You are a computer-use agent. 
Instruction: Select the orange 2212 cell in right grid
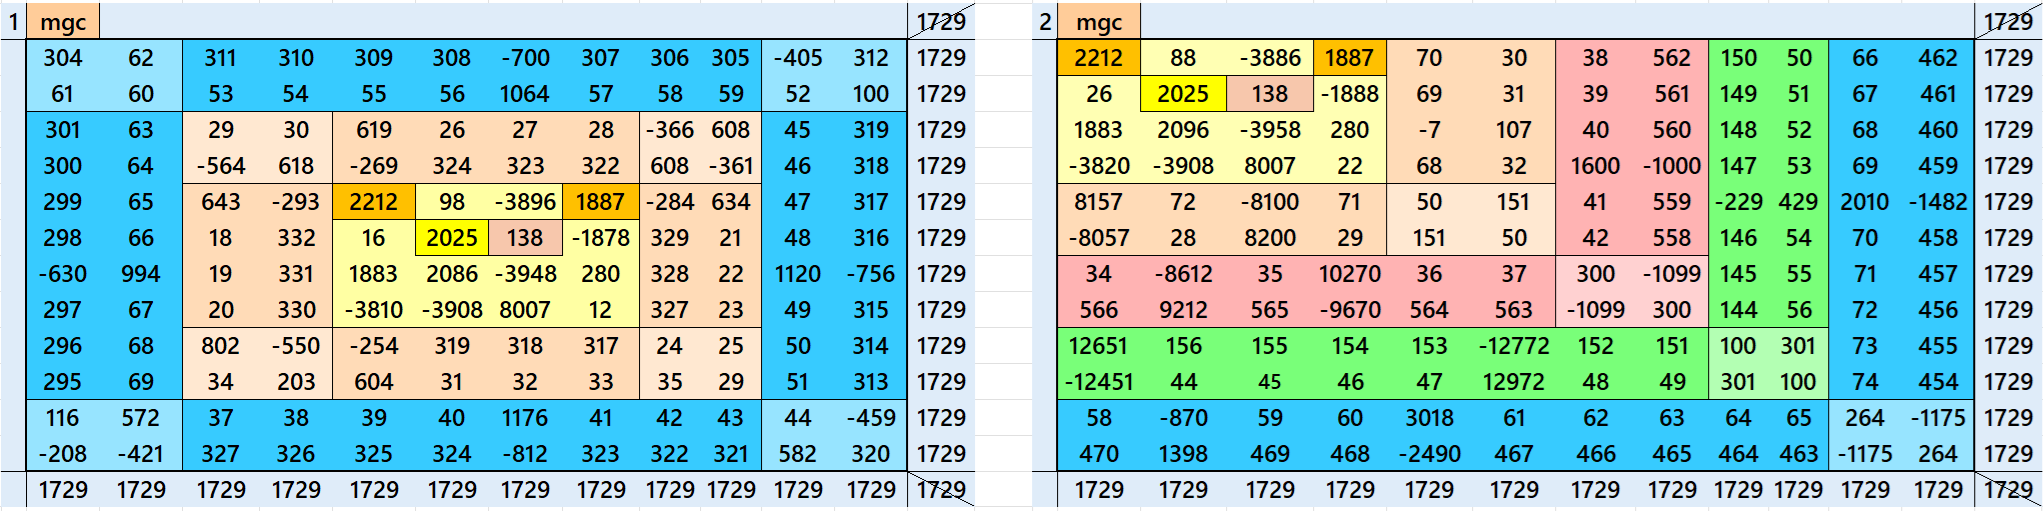[x=1098, y=58]
